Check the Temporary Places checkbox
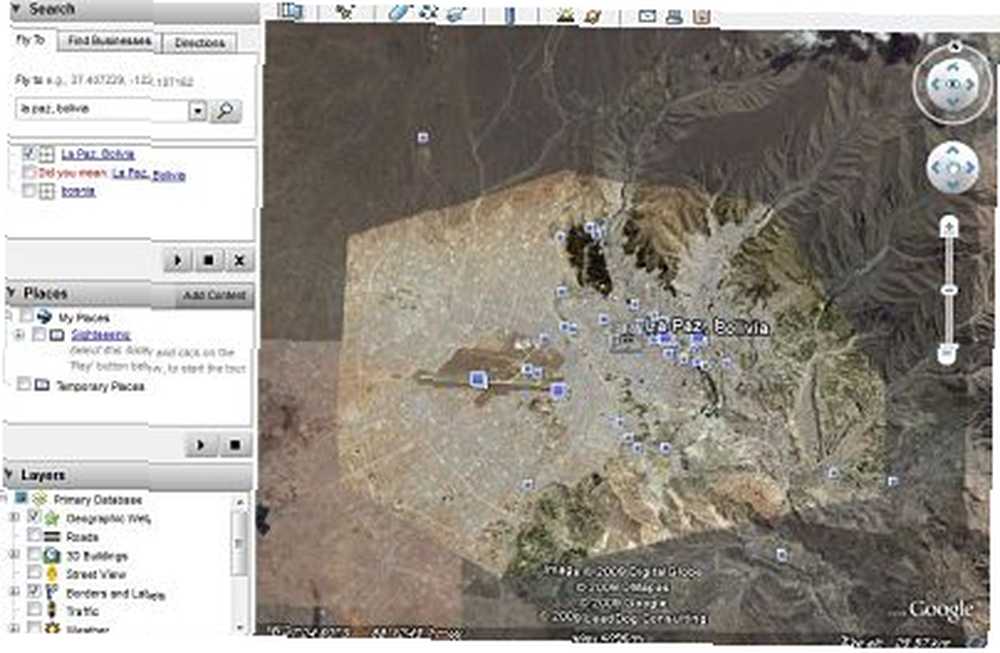The height and width of the screenshot is (653, 1000). 24,384
